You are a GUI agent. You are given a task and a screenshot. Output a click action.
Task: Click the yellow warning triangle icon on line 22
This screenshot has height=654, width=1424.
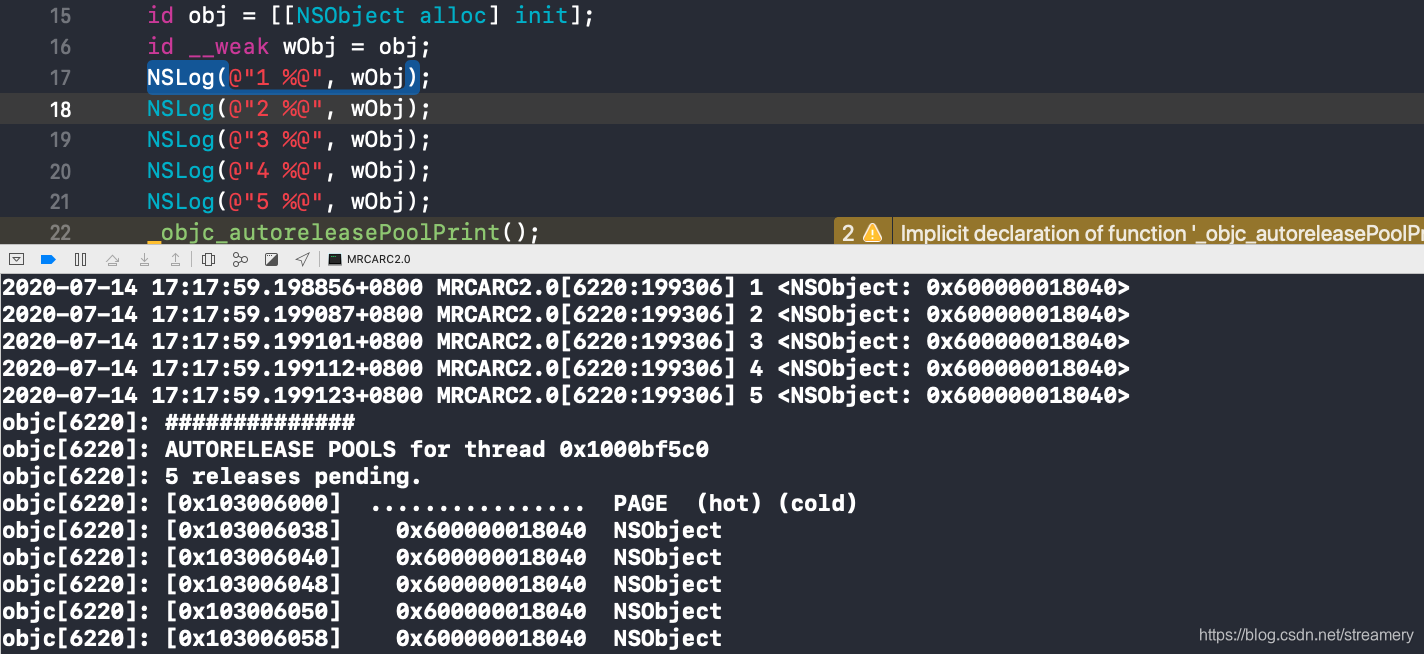[x=872, y=233]
